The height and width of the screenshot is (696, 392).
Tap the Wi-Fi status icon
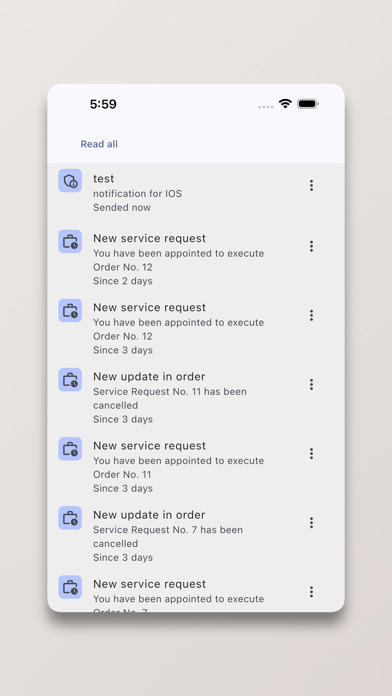point(285,103)
